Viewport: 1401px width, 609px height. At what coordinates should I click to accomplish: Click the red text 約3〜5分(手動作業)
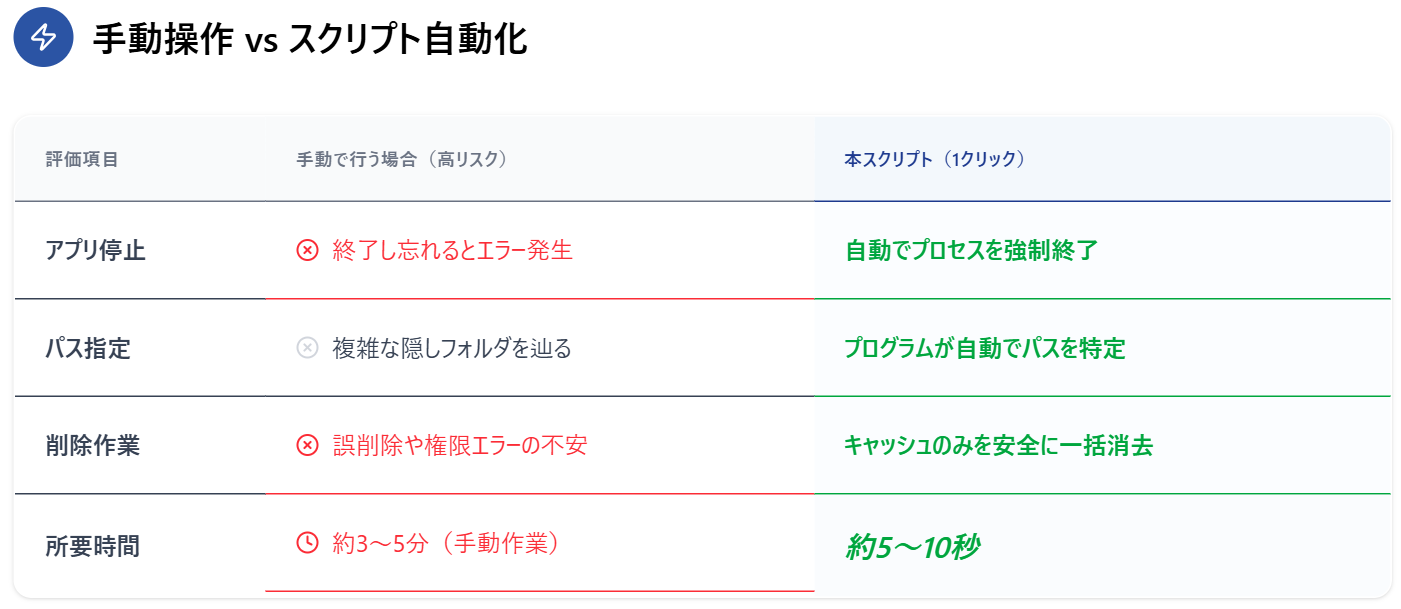pyautogui.click(x=446, y=543)
